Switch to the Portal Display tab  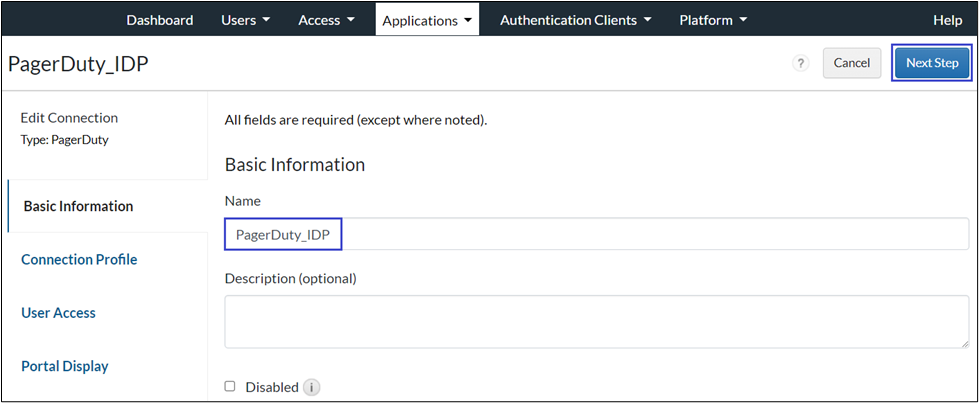pyautogui.click(x=64, y=366)
